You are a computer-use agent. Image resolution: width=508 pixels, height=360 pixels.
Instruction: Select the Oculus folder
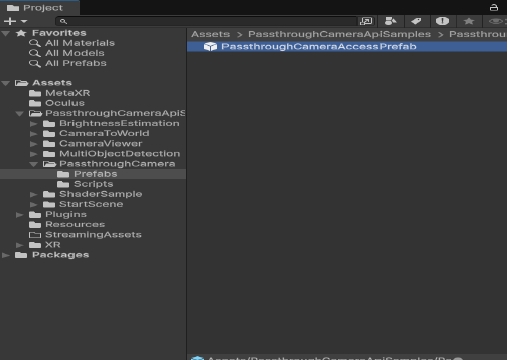pos(65,103)
